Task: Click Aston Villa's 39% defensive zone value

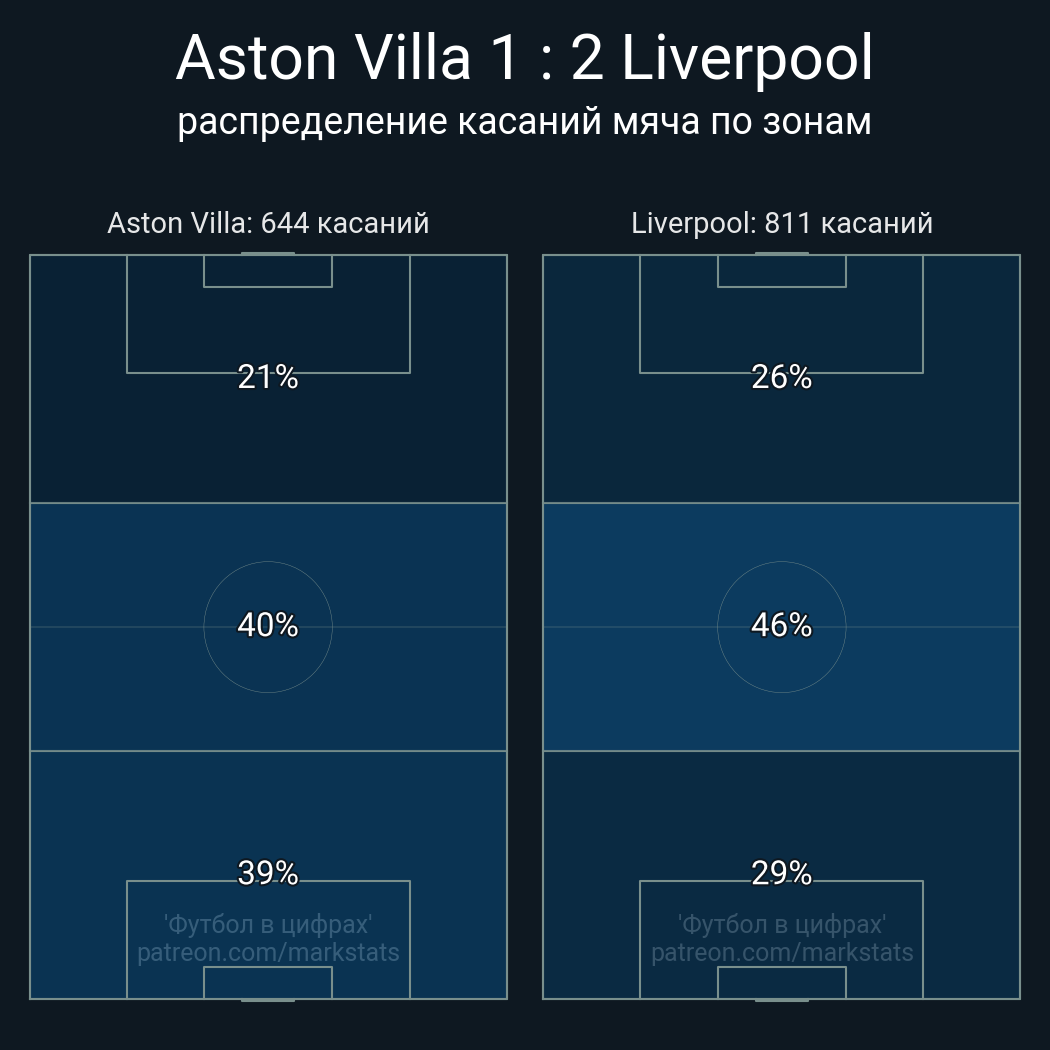Action: [268, 873]
